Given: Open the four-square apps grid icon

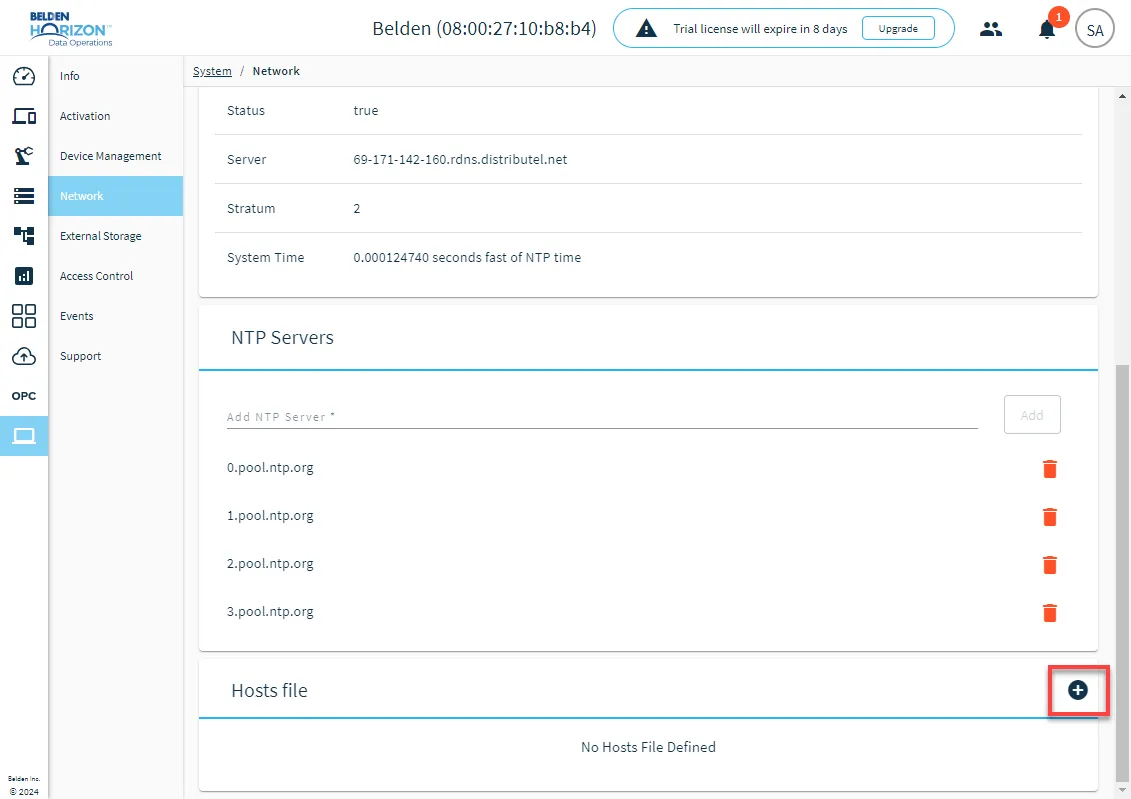Looking at the screenshot, I should [x=24, y=316].
